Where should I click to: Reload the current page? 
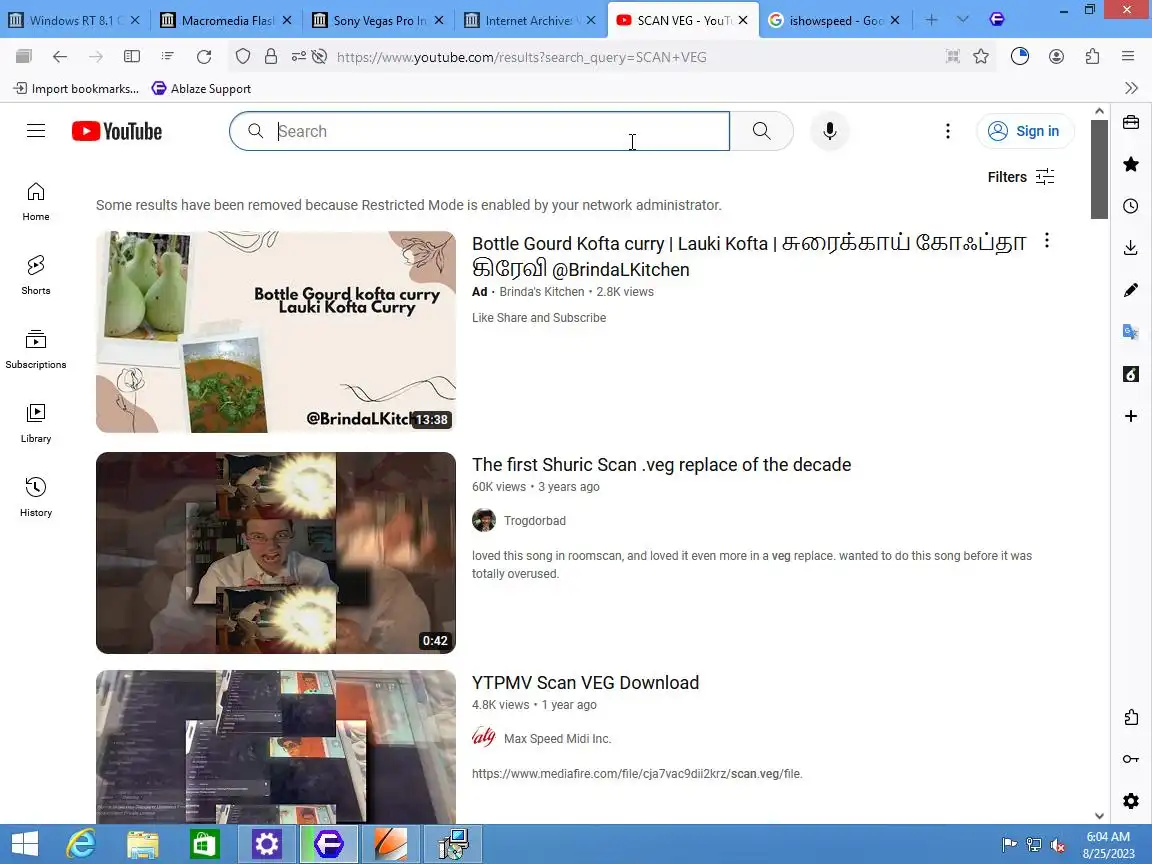coord(204,57)
